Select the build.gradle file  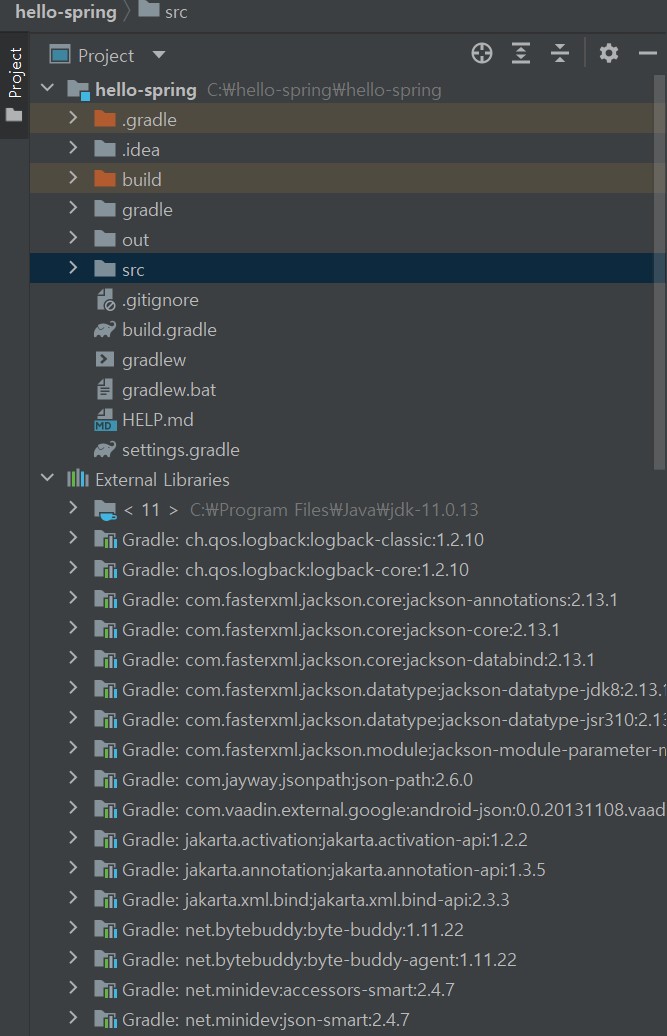(x=169, y=330)
